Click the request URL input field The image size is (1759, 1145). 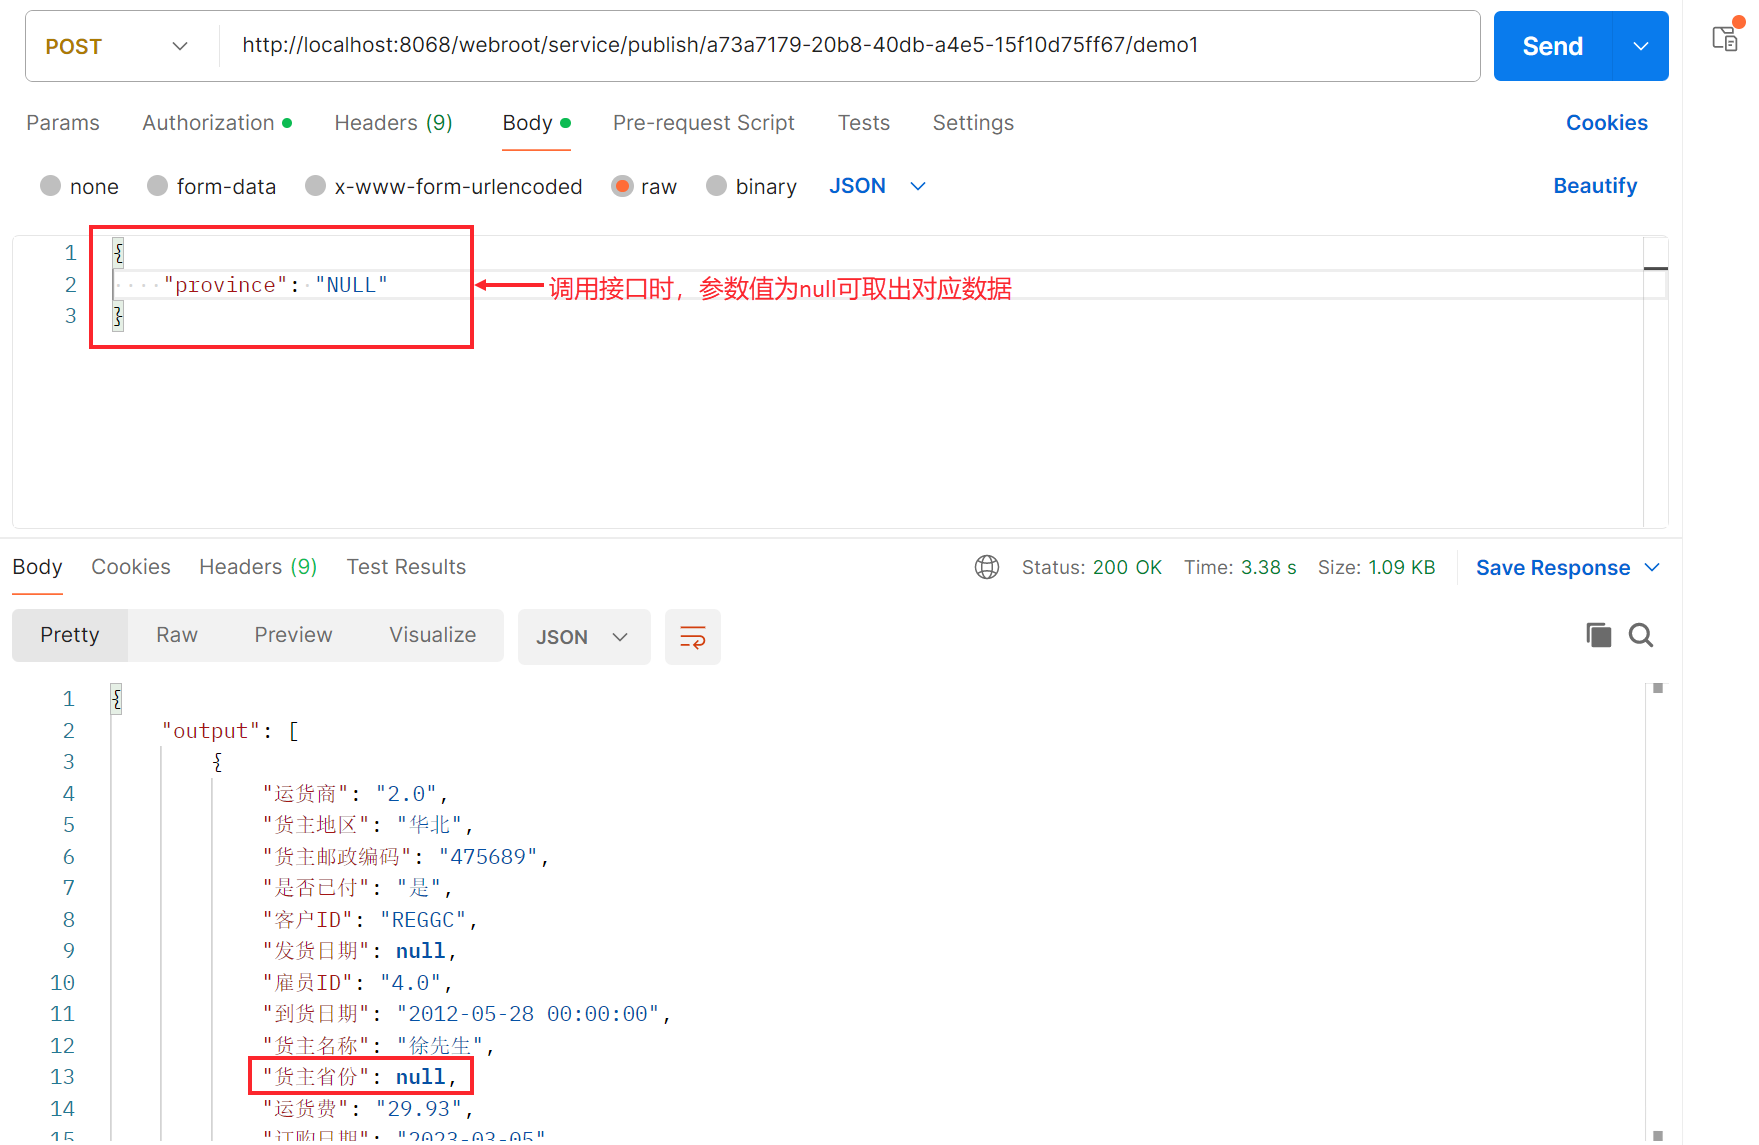[848, 45]
